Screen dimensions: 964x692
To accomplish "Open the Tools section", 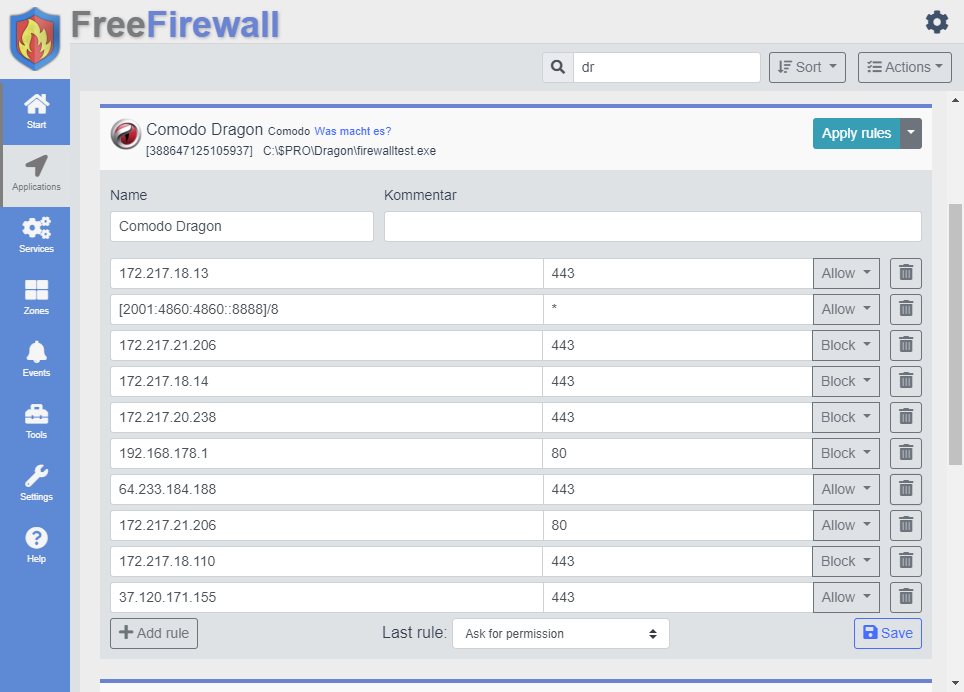I will tap(36, 421).
